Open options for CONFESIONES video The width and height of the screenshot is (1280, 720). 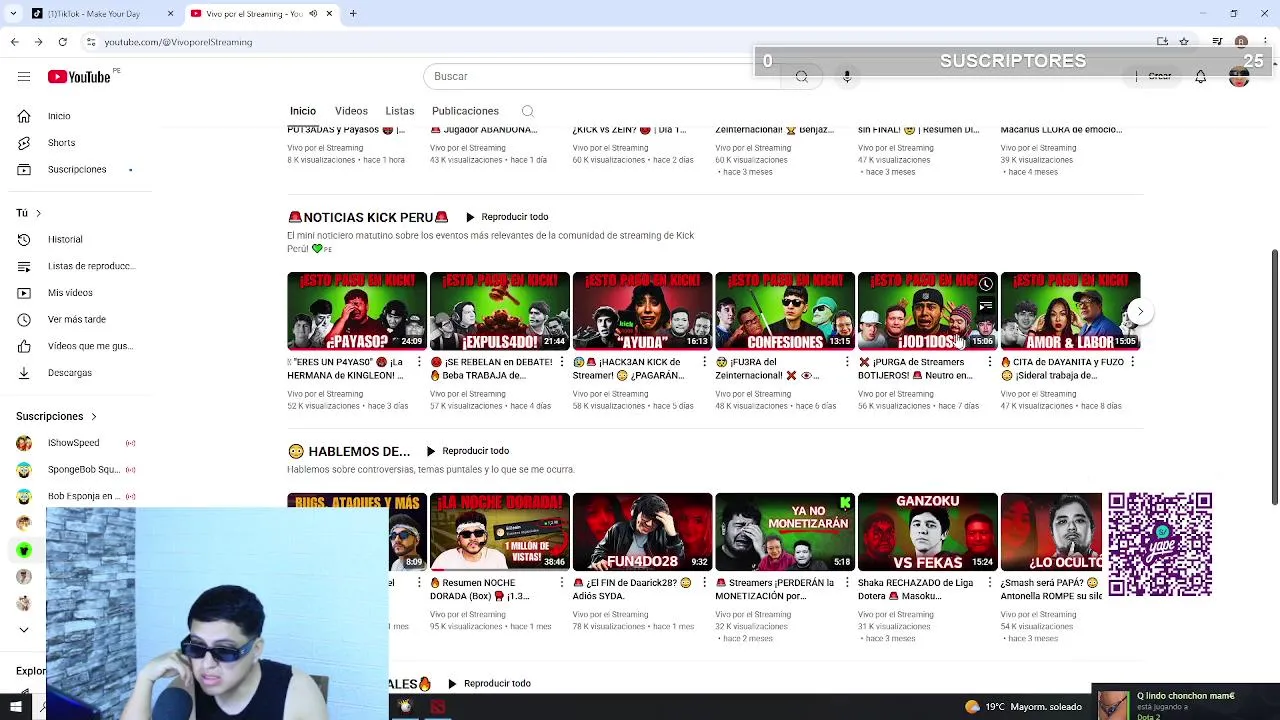click(x=847, y=362)
